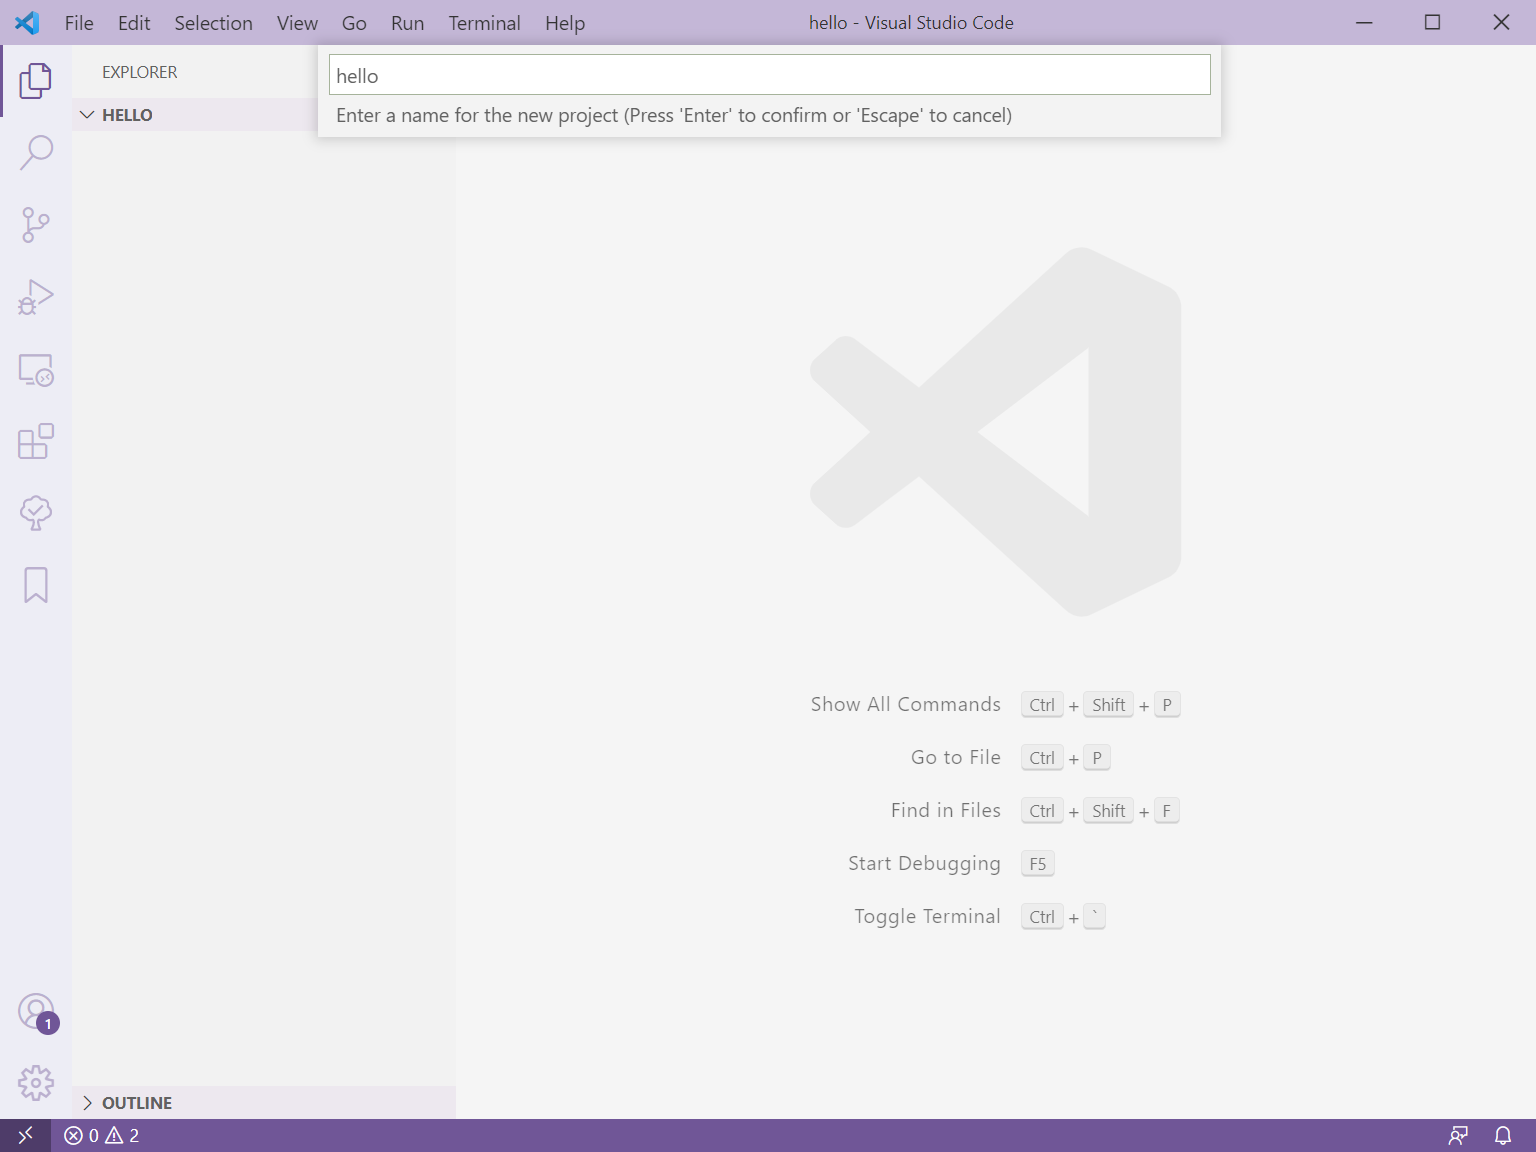1536x1152 pixels.
Task: Open the Run menu
Action: [x=407, y=22]
